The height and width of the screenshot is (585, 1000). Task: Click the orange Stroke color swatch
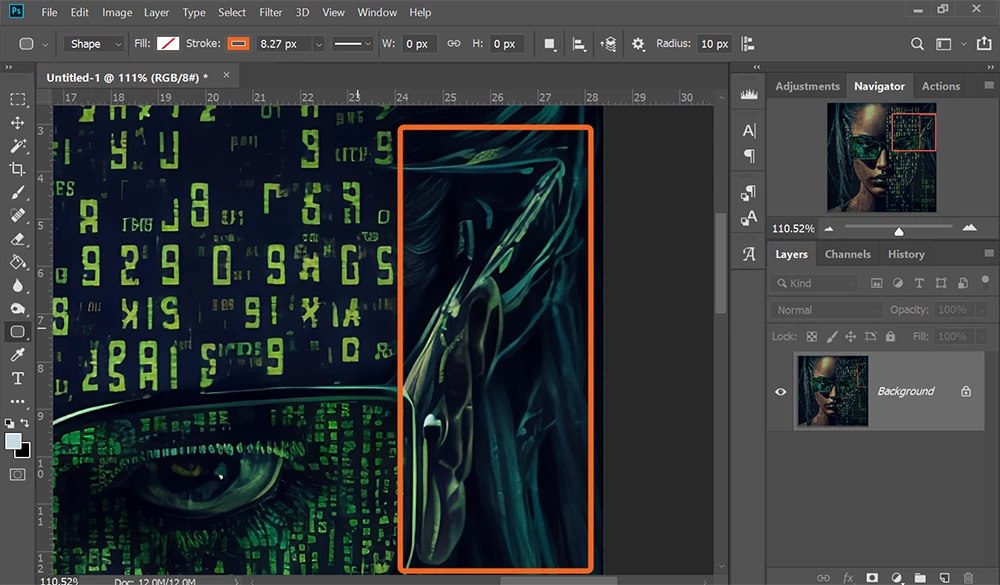(x=239, y=44)
